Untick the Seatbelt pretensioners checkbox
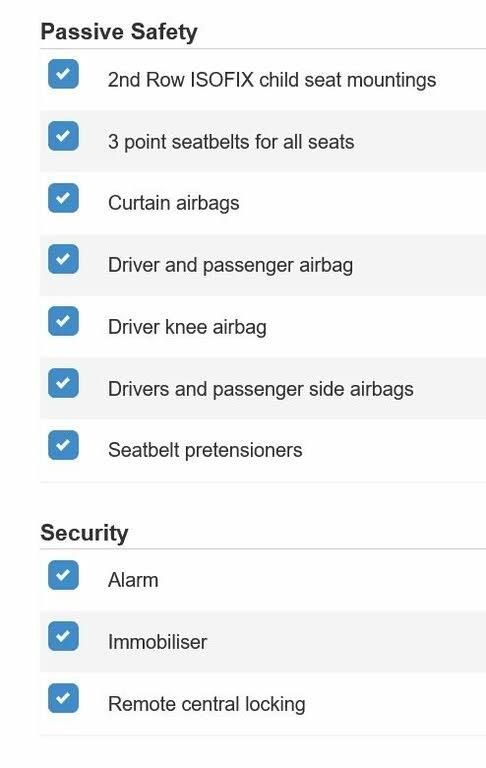This screenshot has width=486, height=768. tap(63, 445)
